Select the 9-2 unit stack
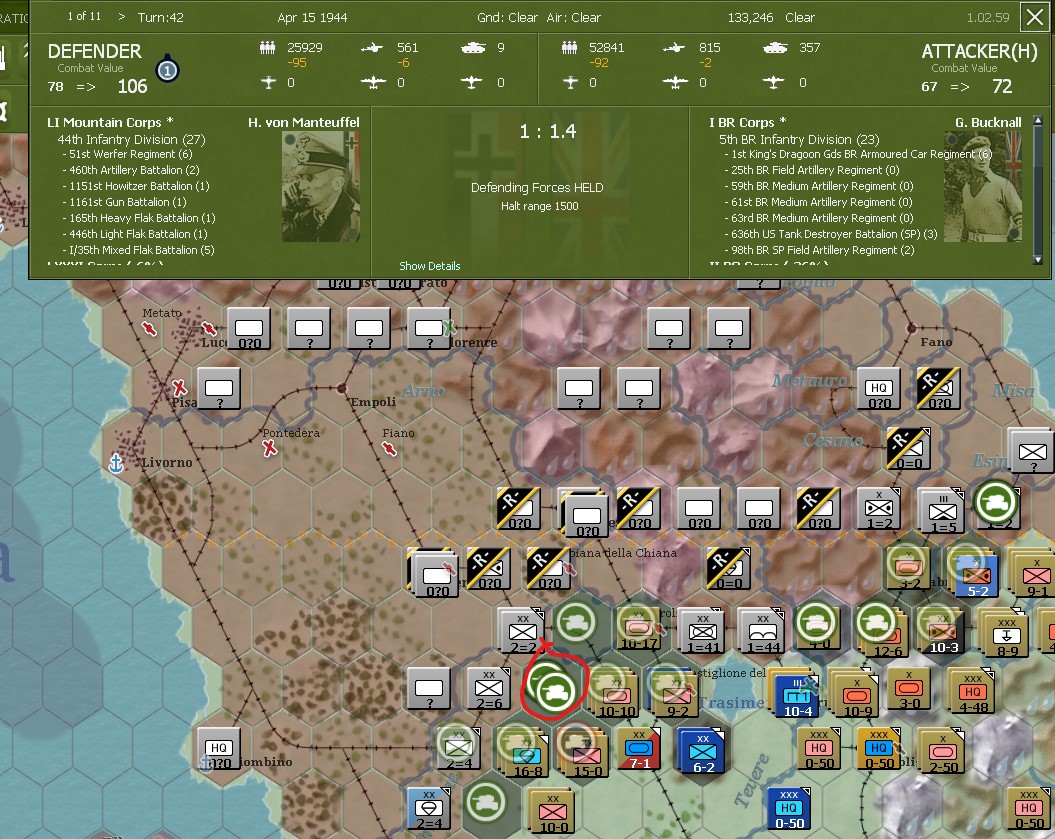The width and height of the screenshot is (1055, 839). 676,692
